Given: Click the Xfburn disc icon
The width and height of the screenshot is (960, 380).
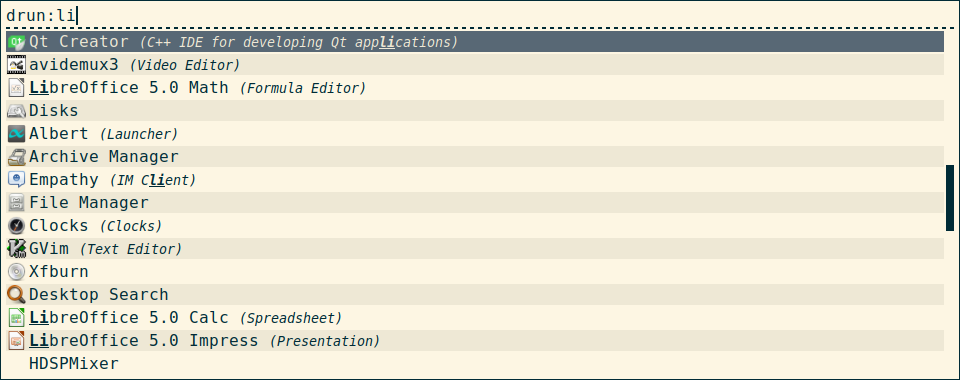Looking at the screenshot, I should (16, 272).
